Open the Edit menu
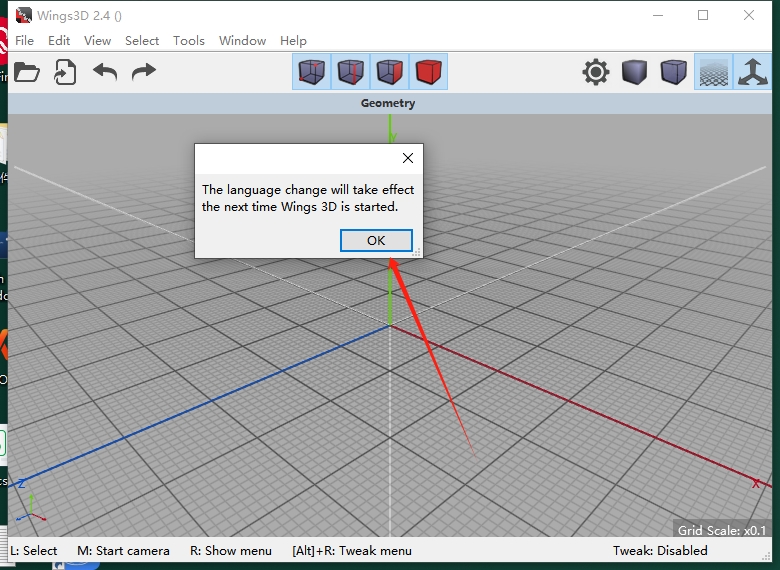This screenshot has height=570, width=780. (59, 41)
